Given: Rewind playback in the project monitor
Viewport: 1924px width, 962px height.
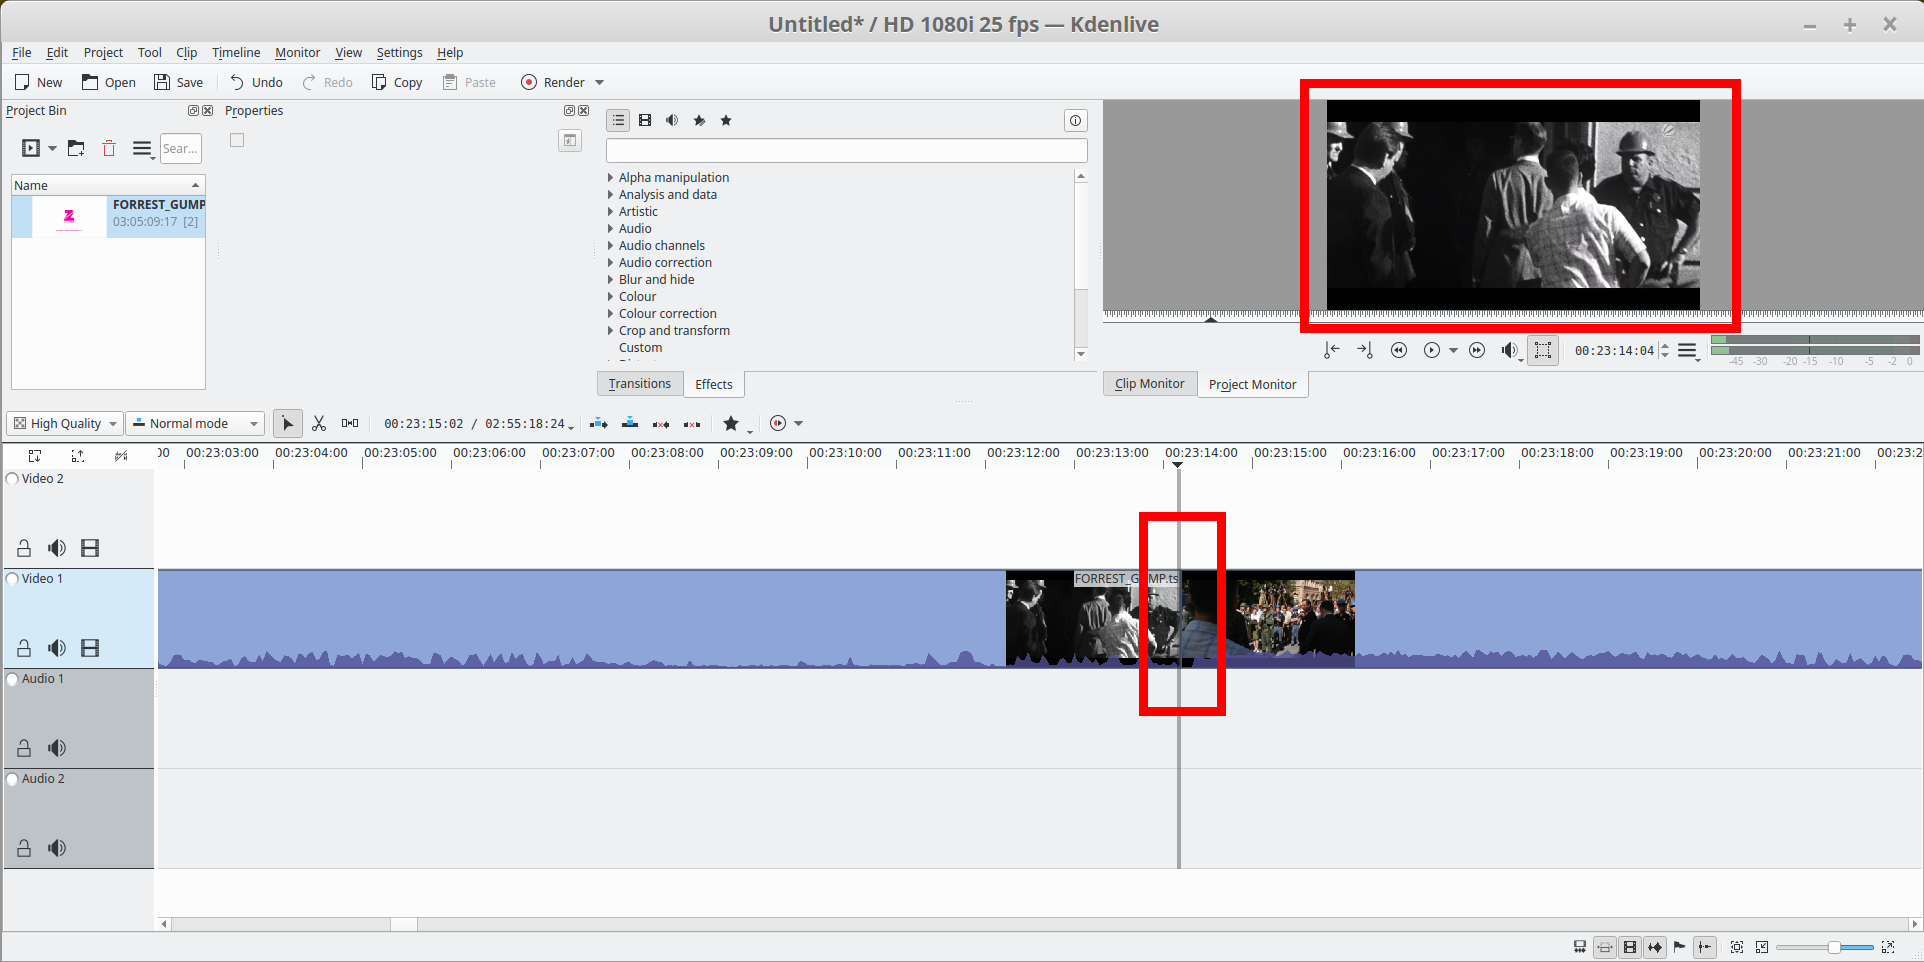Looking at the screenshot, I should (x=1399, y=350).
